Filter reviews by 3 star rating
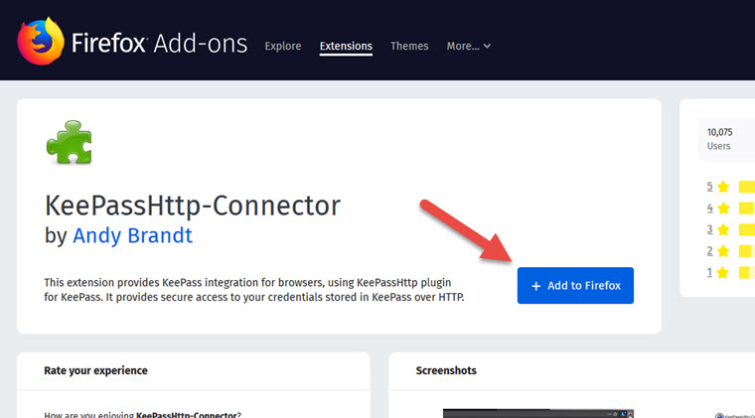The image size is (755, 418). [710, 229]
